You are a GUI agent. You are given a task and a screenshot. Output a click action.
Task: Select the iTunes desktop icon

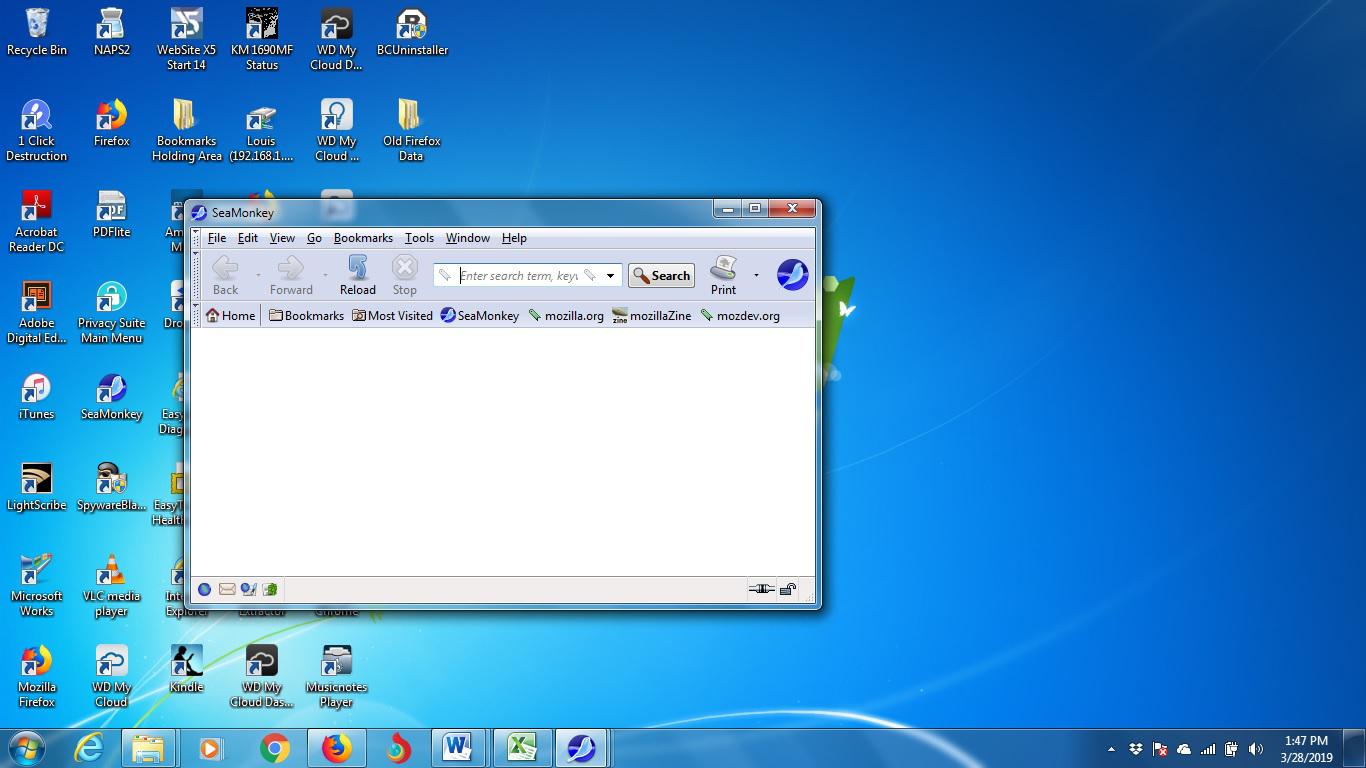pyautogui.click(x=37, y=397)
